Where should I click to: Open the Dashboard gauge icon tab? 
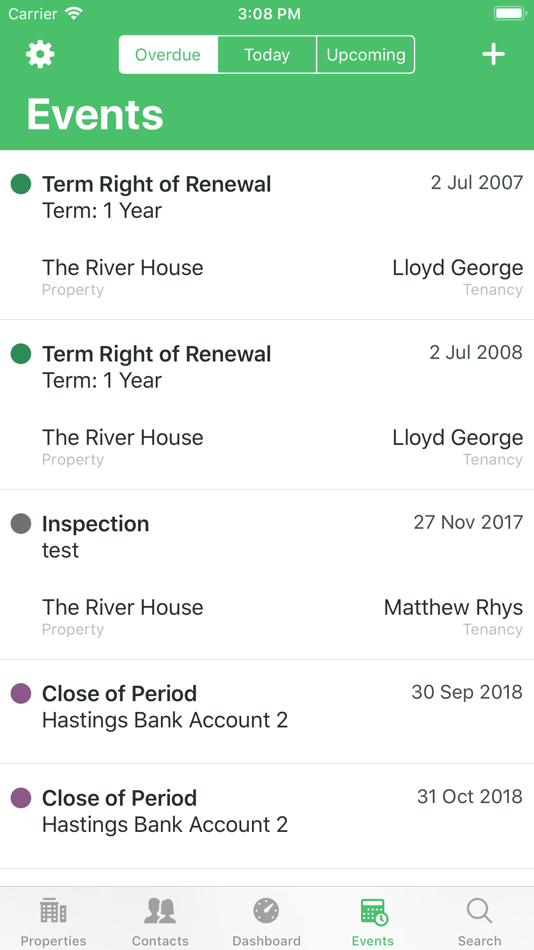pos(267,922)
